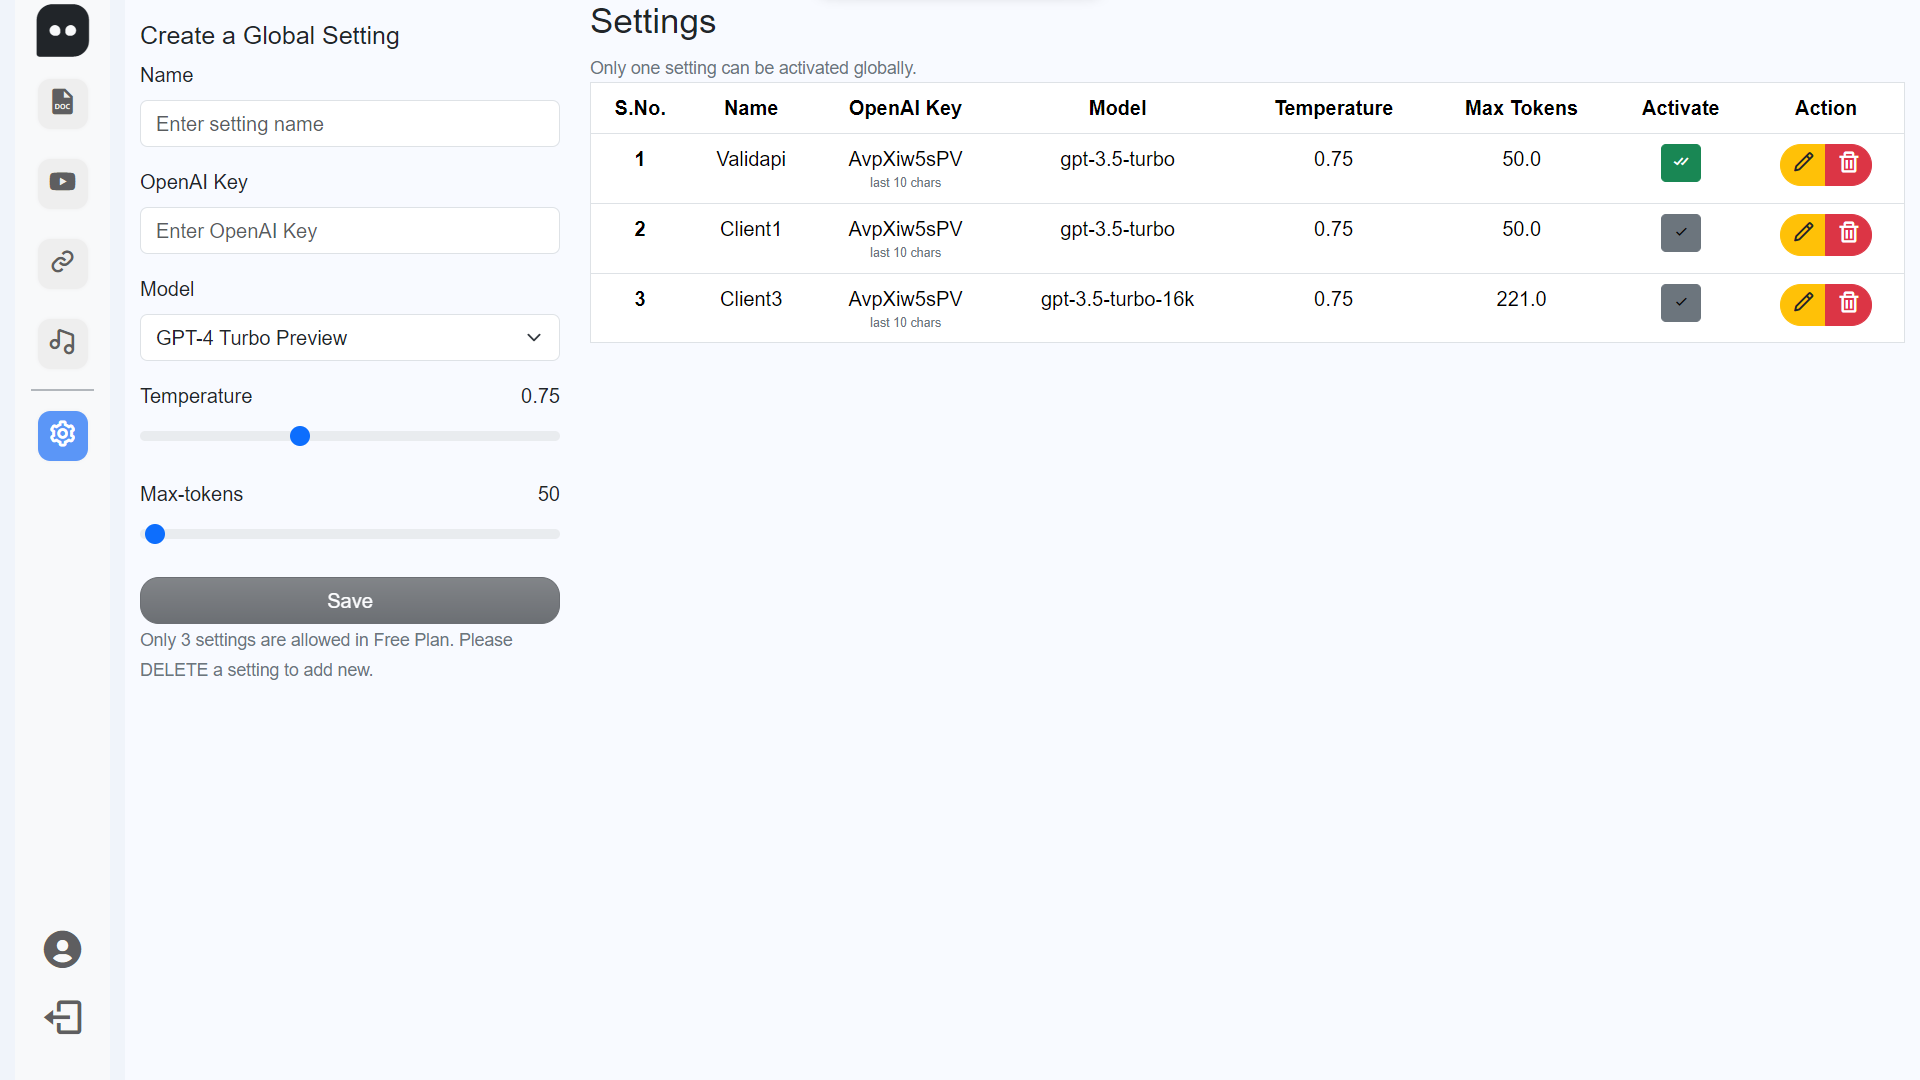
Task: Click the Max-tokens slider handle
Action: (x=155, y=534)
